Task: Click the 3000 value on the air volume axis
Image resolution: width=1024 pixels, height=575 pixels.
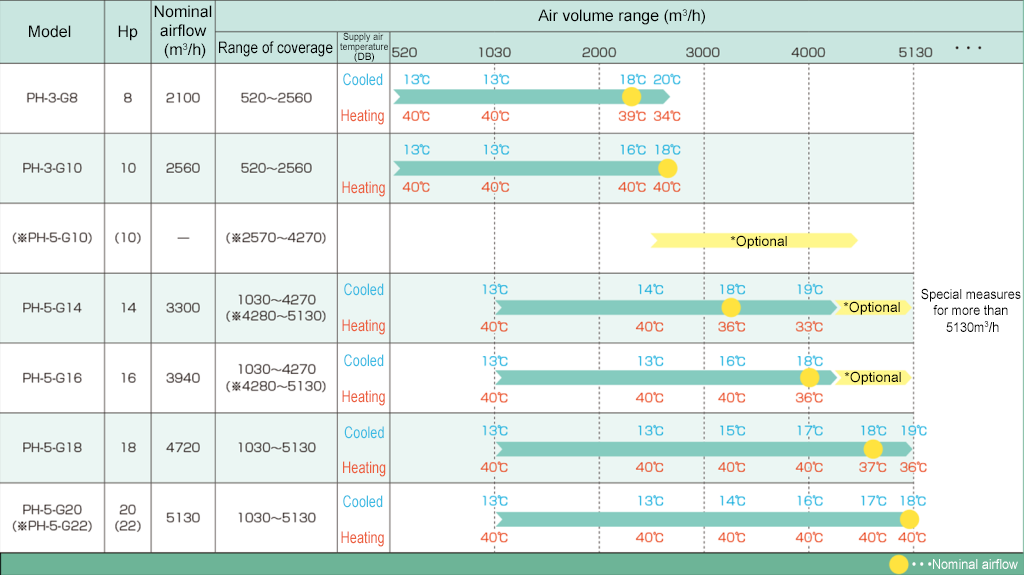Action: pos(703,52)
